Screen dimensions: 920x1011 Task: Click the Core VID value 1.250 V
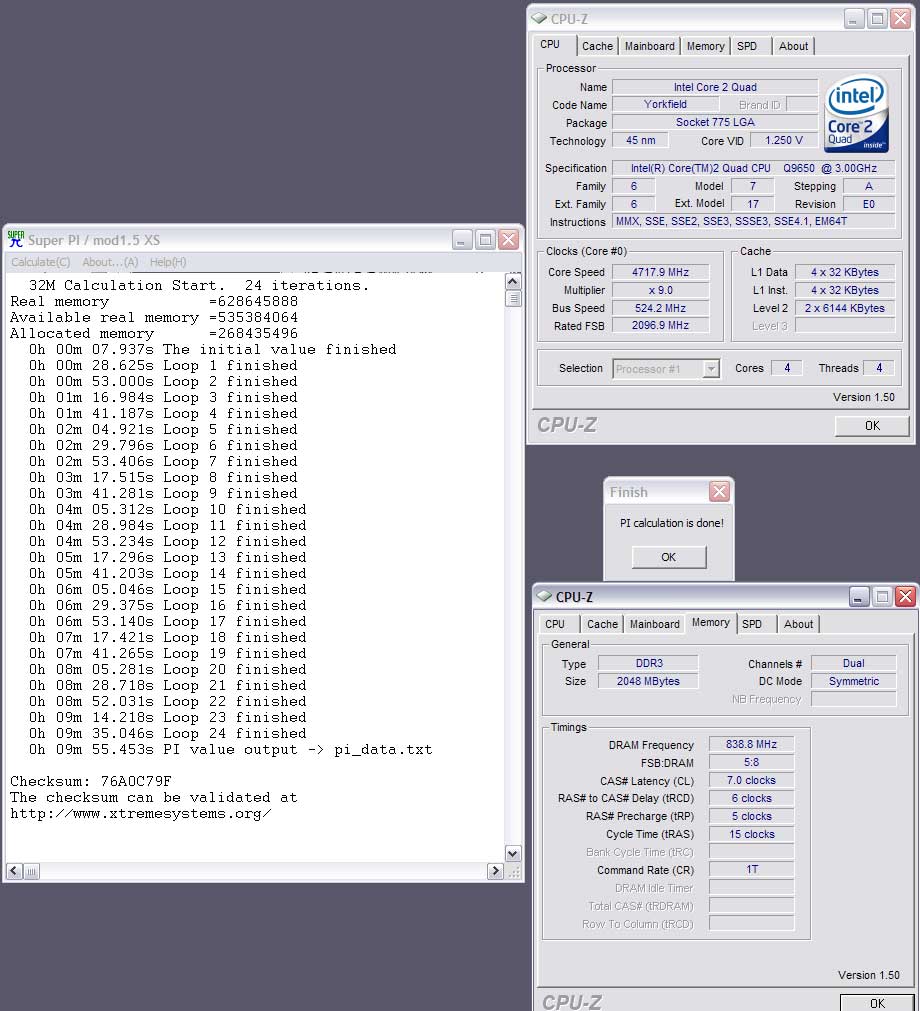(x=784, y=140)
